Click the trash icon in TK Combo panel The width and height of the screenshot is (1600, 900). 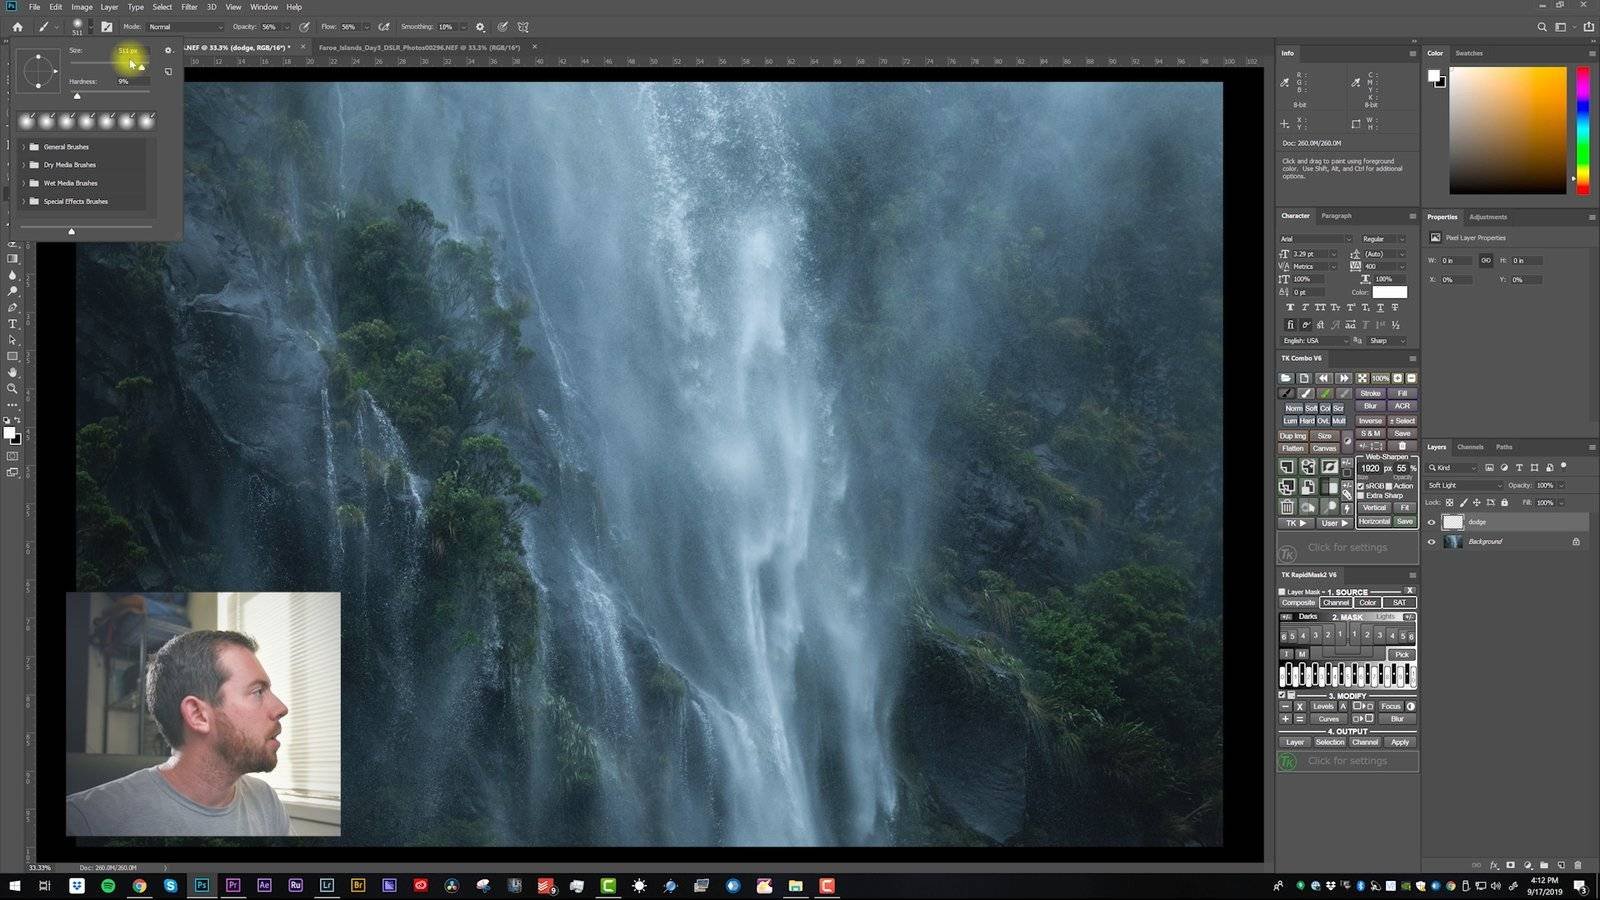tap(1287, 507)
